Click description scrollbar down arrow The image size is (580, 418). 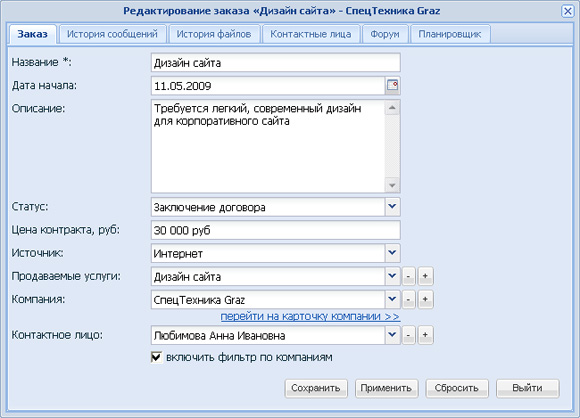coord(392,185)
